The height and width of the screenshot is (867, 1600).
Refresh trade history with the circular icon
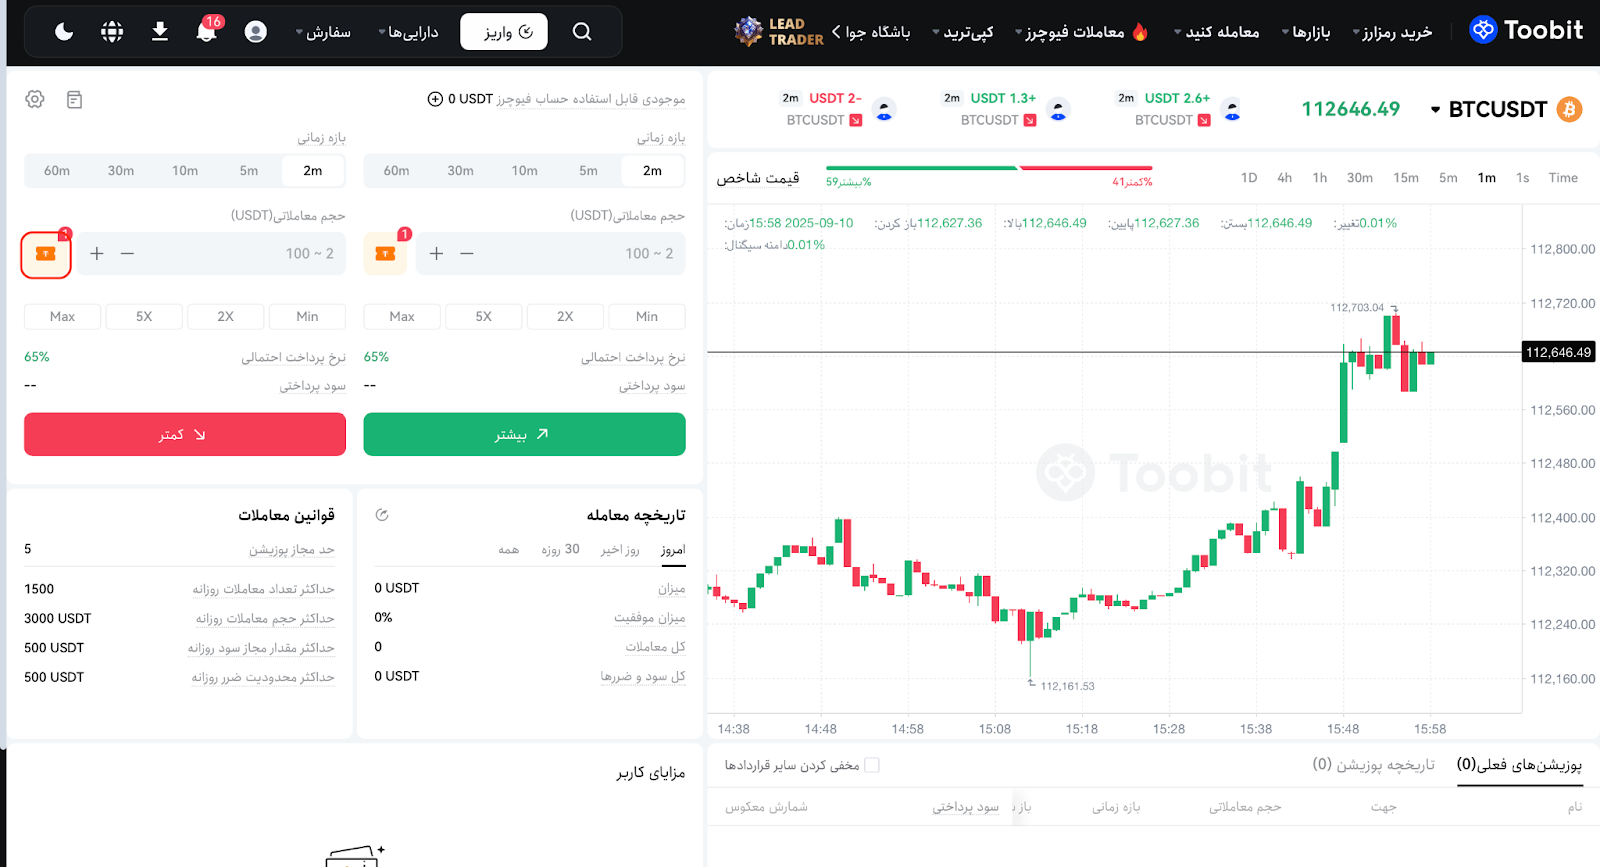coord(382,515)
